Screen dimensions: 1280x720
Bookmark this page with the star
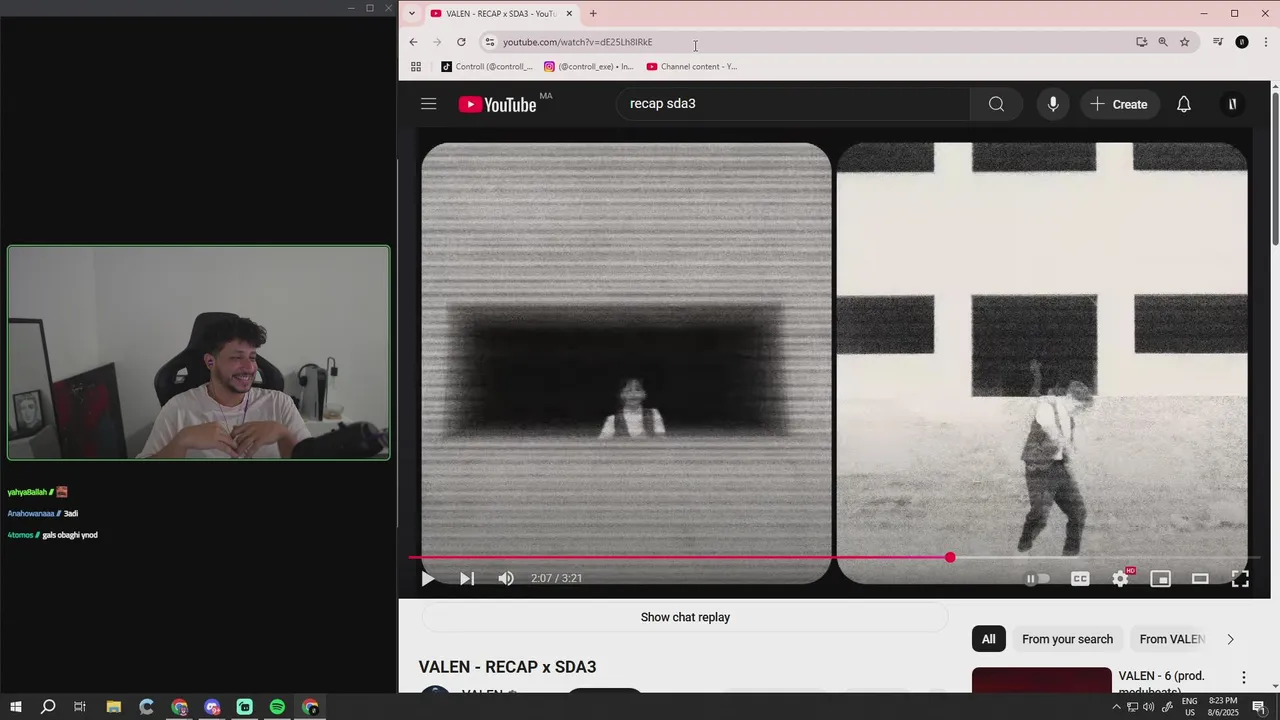click(x=1185, y=42)
